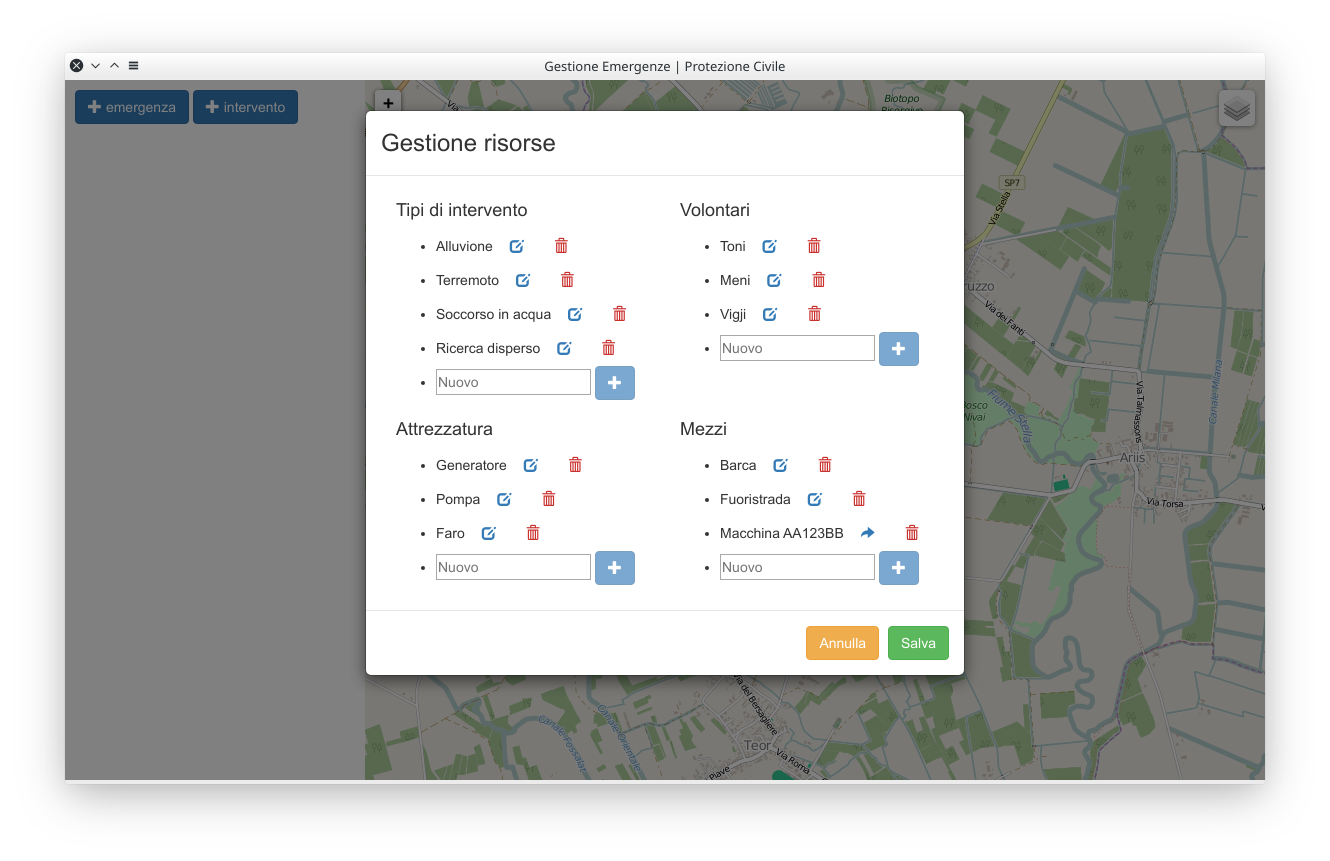
Task: Delete the Fuoristrada vehicle
Action: (x=859, y=499)
